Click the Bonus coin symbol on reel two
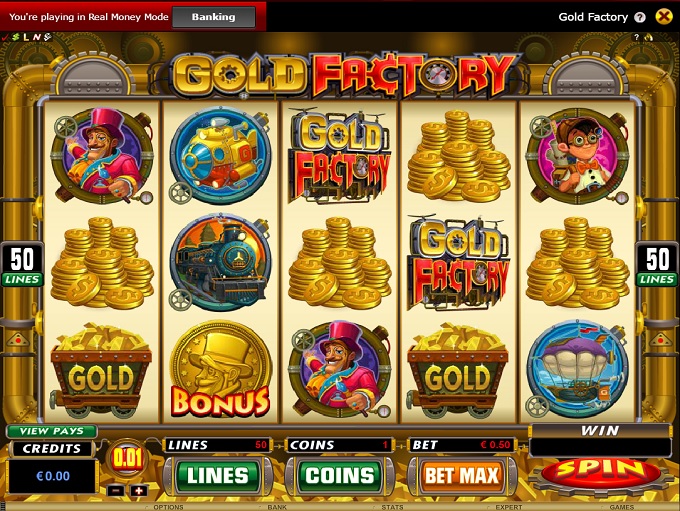Screen dimensions: 680x511 (x=220, y=370)
